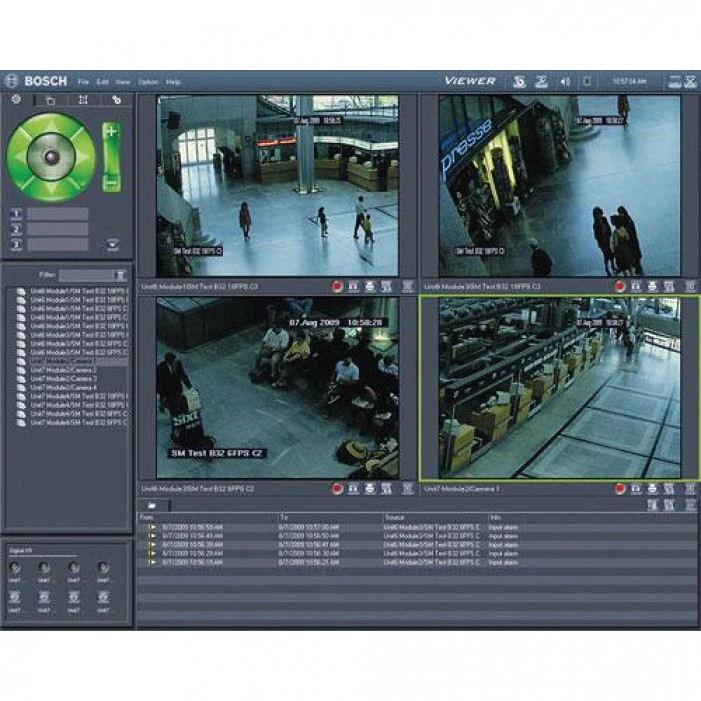Open the PTZ settings gear tab
Viewport: 701px width, 701px height.
(17, 100)
